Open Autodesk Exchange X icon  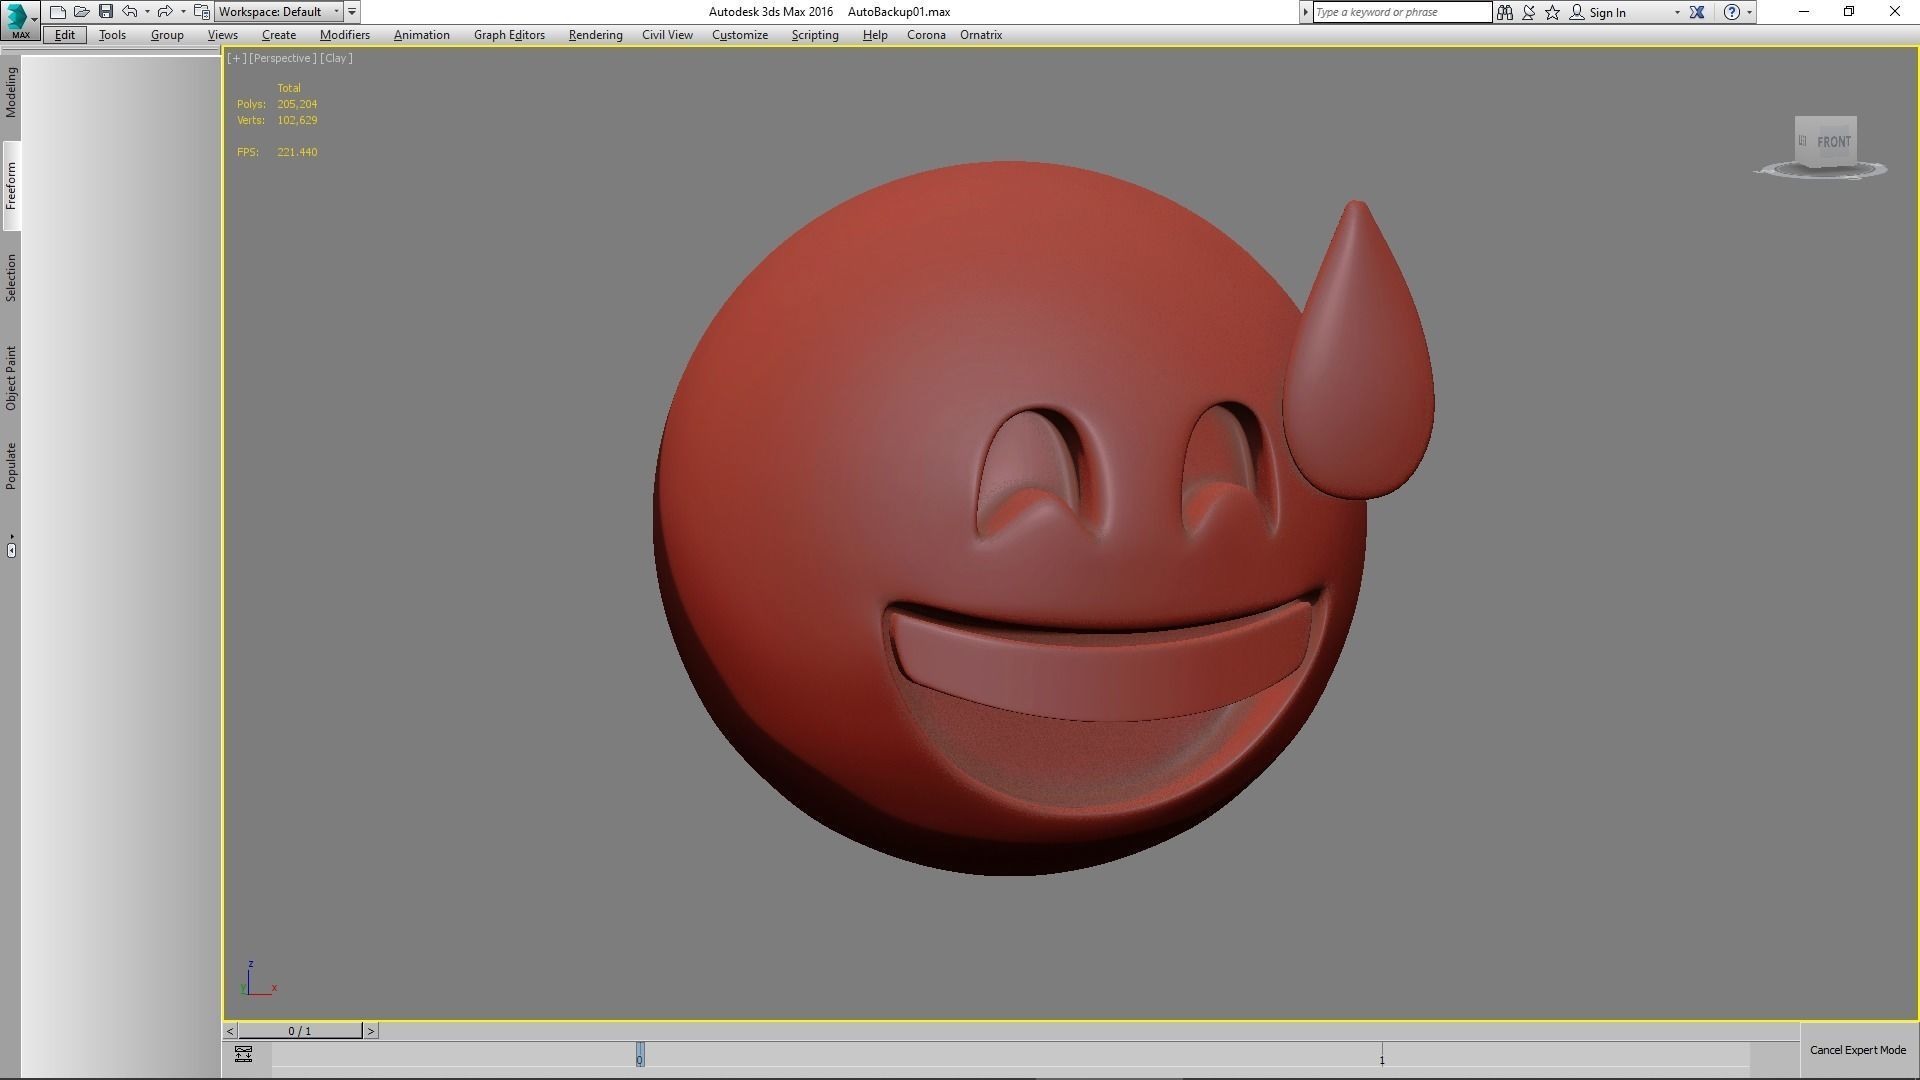coord(1697,12)
